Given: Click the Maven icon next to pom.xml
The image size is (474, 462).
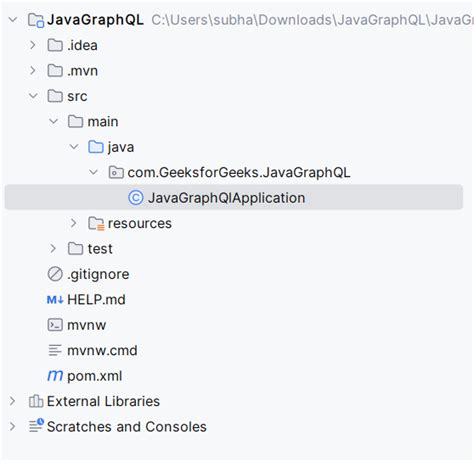Looking at the screenshot, I should click(x=55, y=376).
